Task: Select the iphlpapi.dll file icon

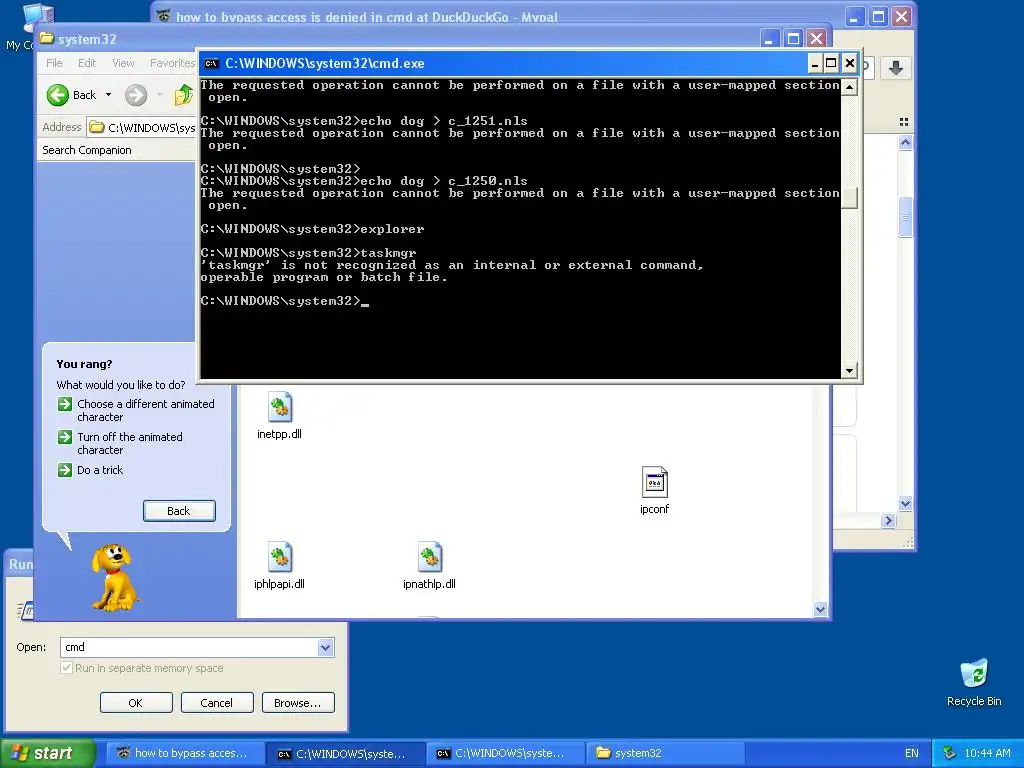Action: click(280, 557)
